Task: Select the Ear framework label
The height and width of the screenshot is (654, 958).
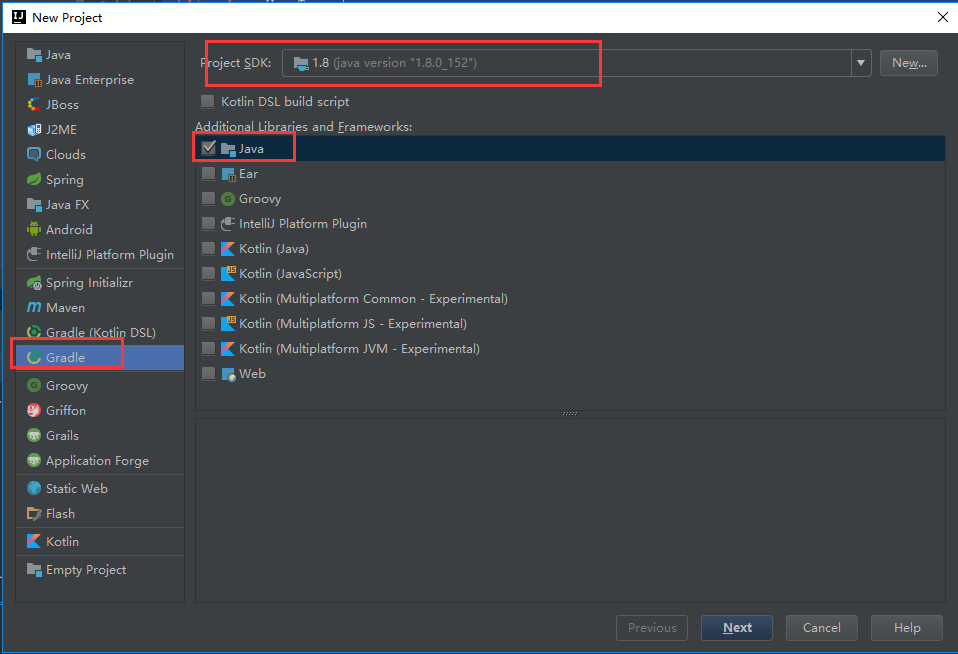Action: [x=249, y=174]
